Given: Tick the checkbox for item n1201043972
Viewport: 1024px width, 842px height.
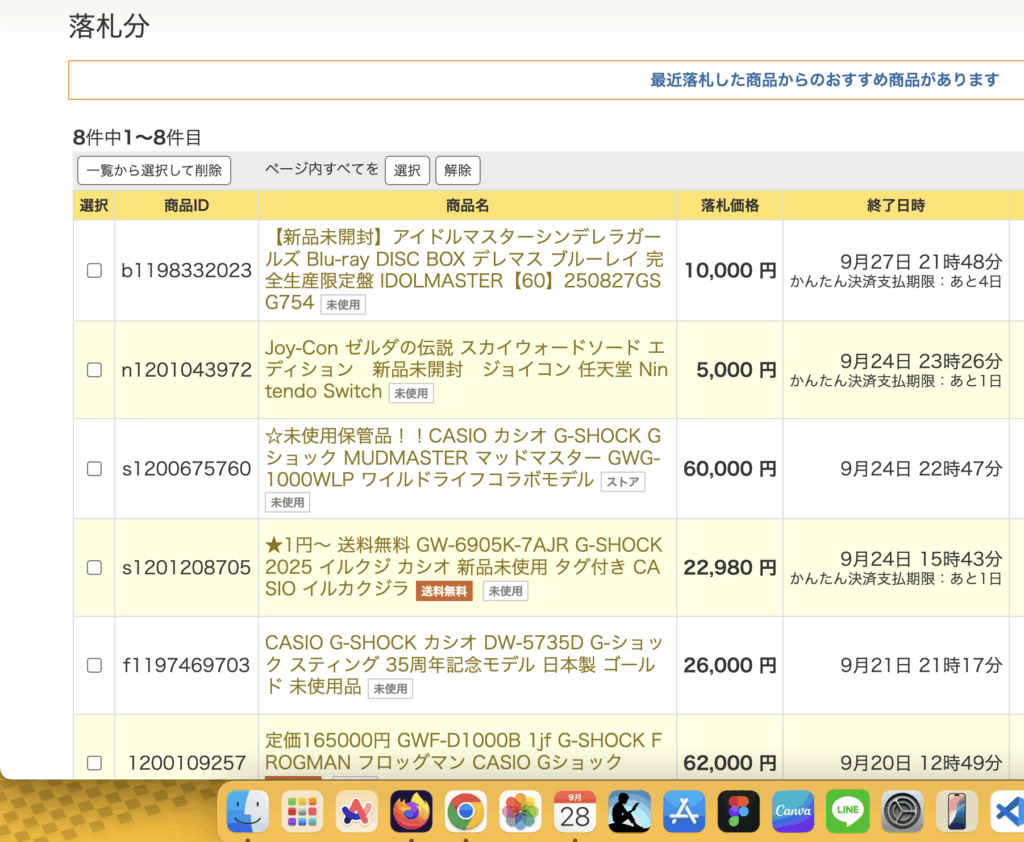Looking at the screenshot, I should pos(94,369).
